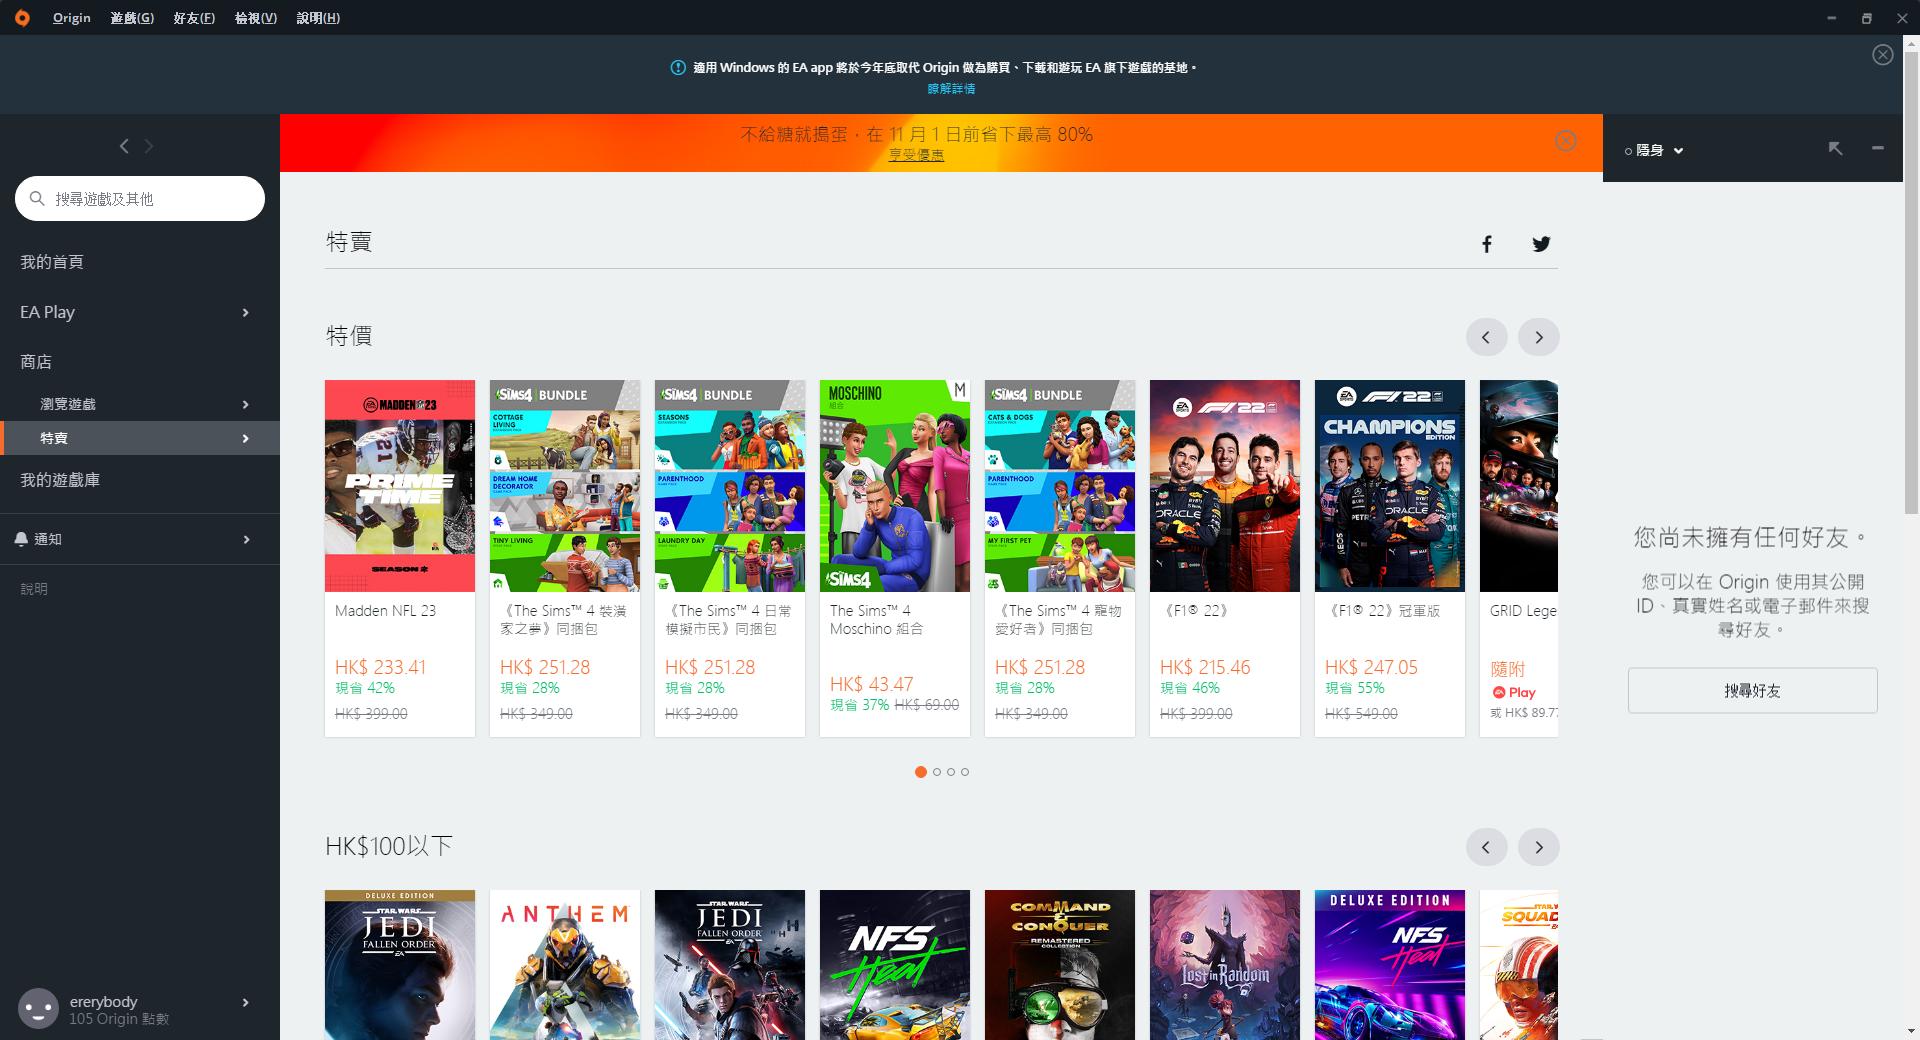This screenshot has width=1920, height=1040.
Task: Open The Sims 4 寵物愛好者 bundle cover
Action: pyautogui.click(x=1060, y=486)
